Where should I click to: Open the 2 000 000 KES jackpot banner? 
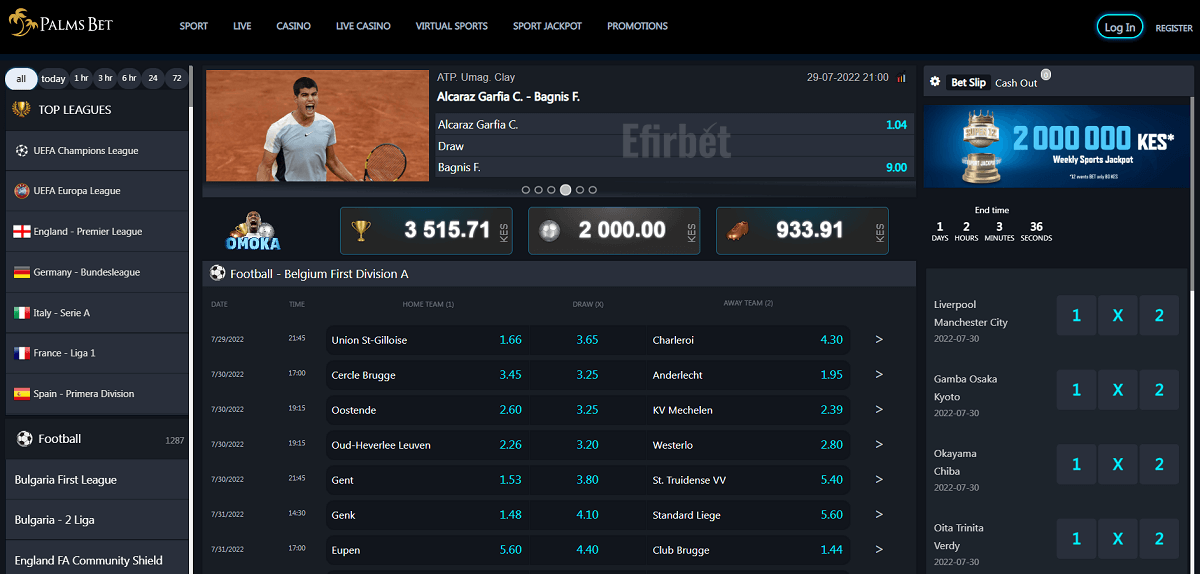coord(1056,146)
